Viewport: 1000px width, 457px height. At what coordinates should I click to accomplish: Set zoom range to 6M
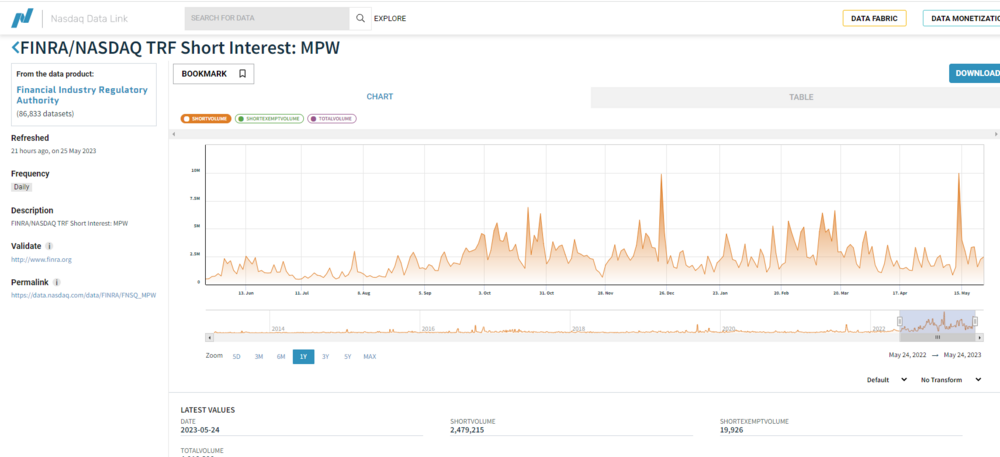coord(281,357)
